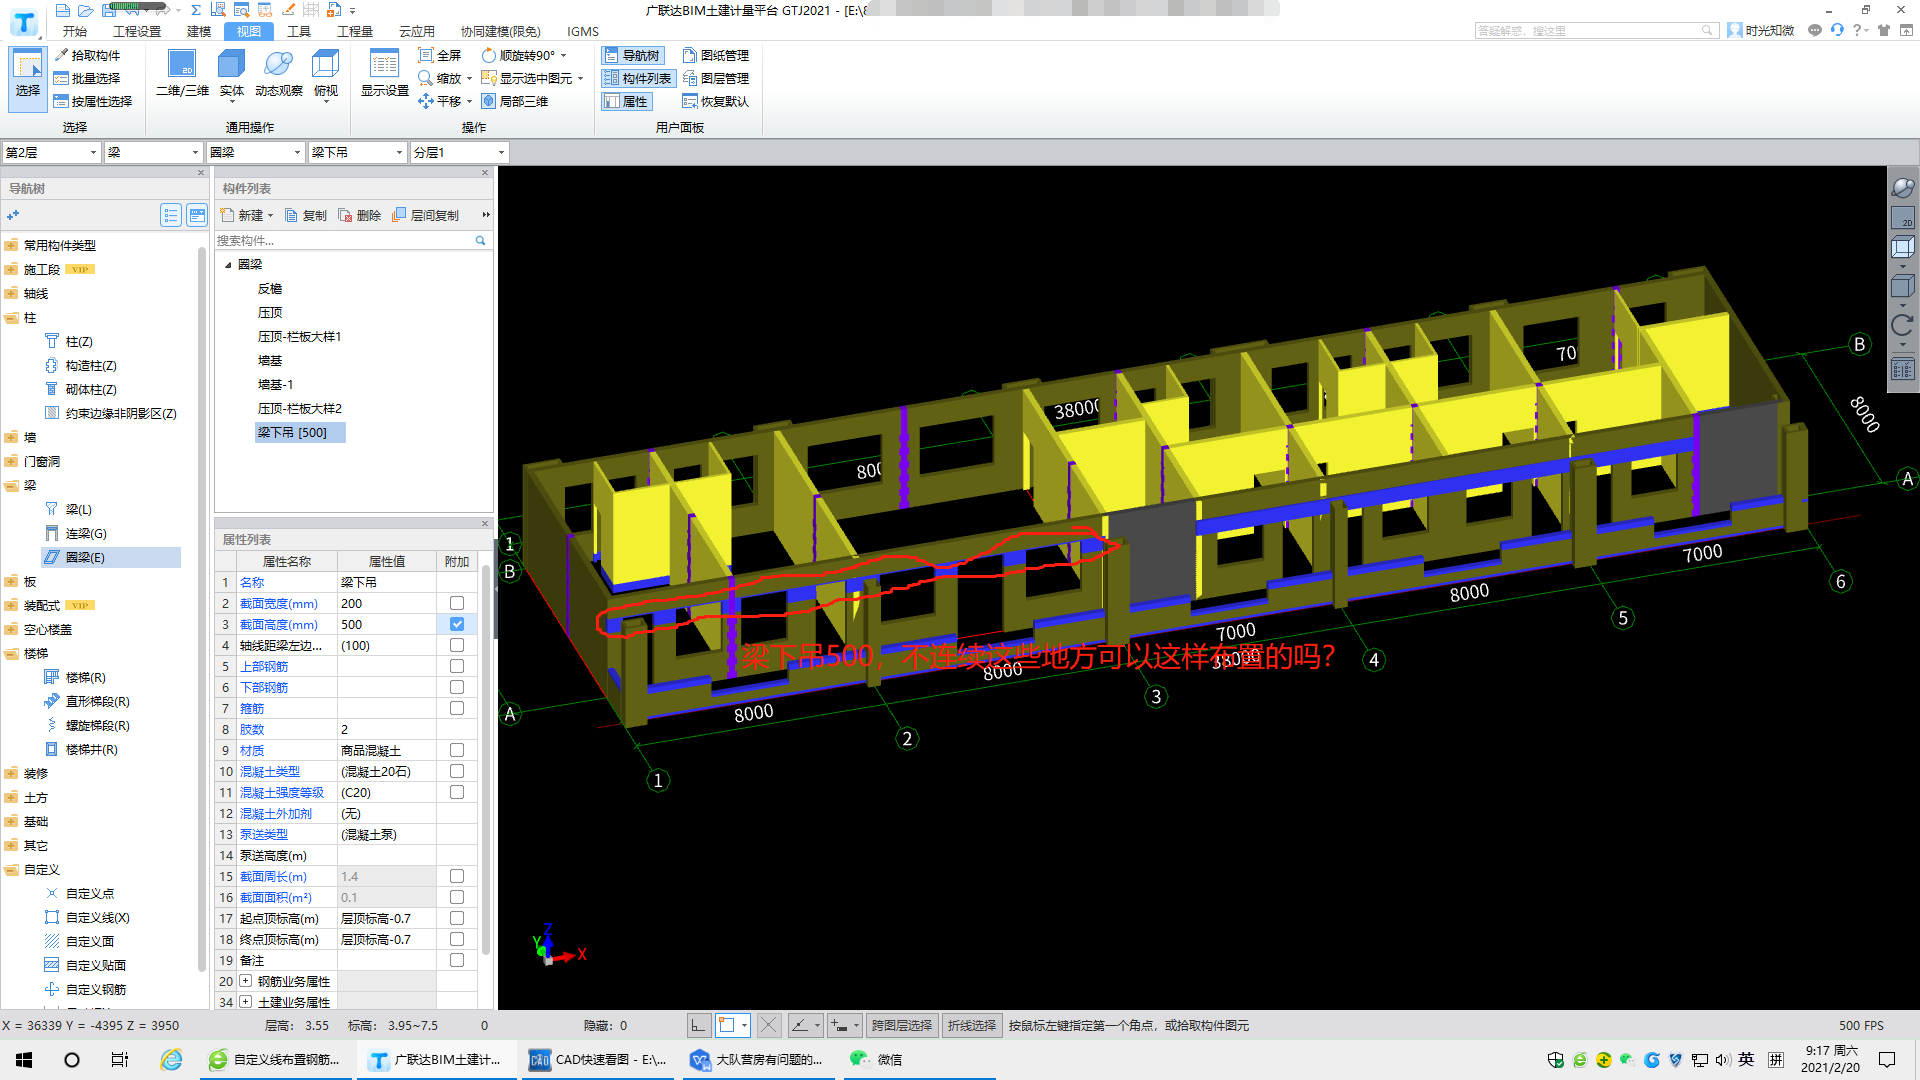
Task: Toggle 构件列表 panel visibility
Action: 638,78
